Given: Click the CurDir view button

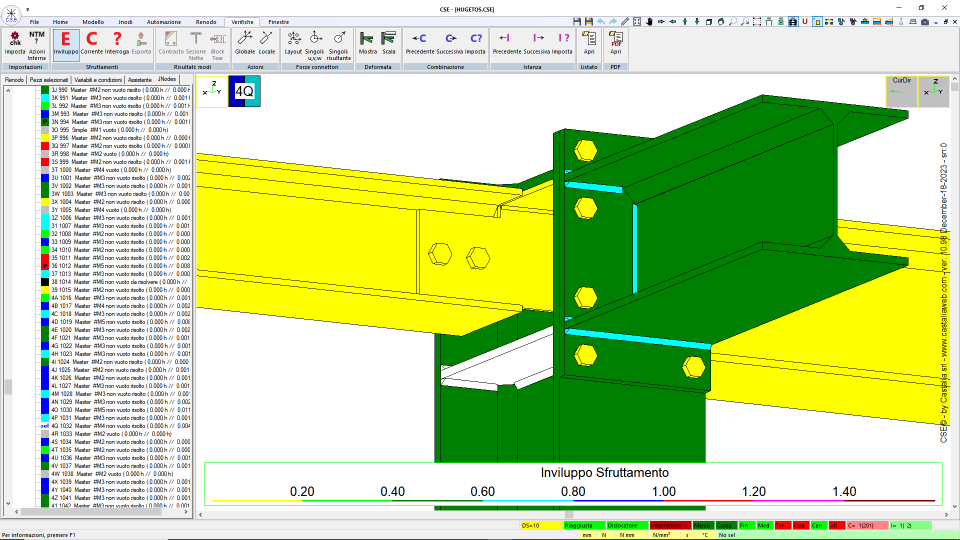Looking at the screenshot, I should pyautogui.click(x=901, y=91).
